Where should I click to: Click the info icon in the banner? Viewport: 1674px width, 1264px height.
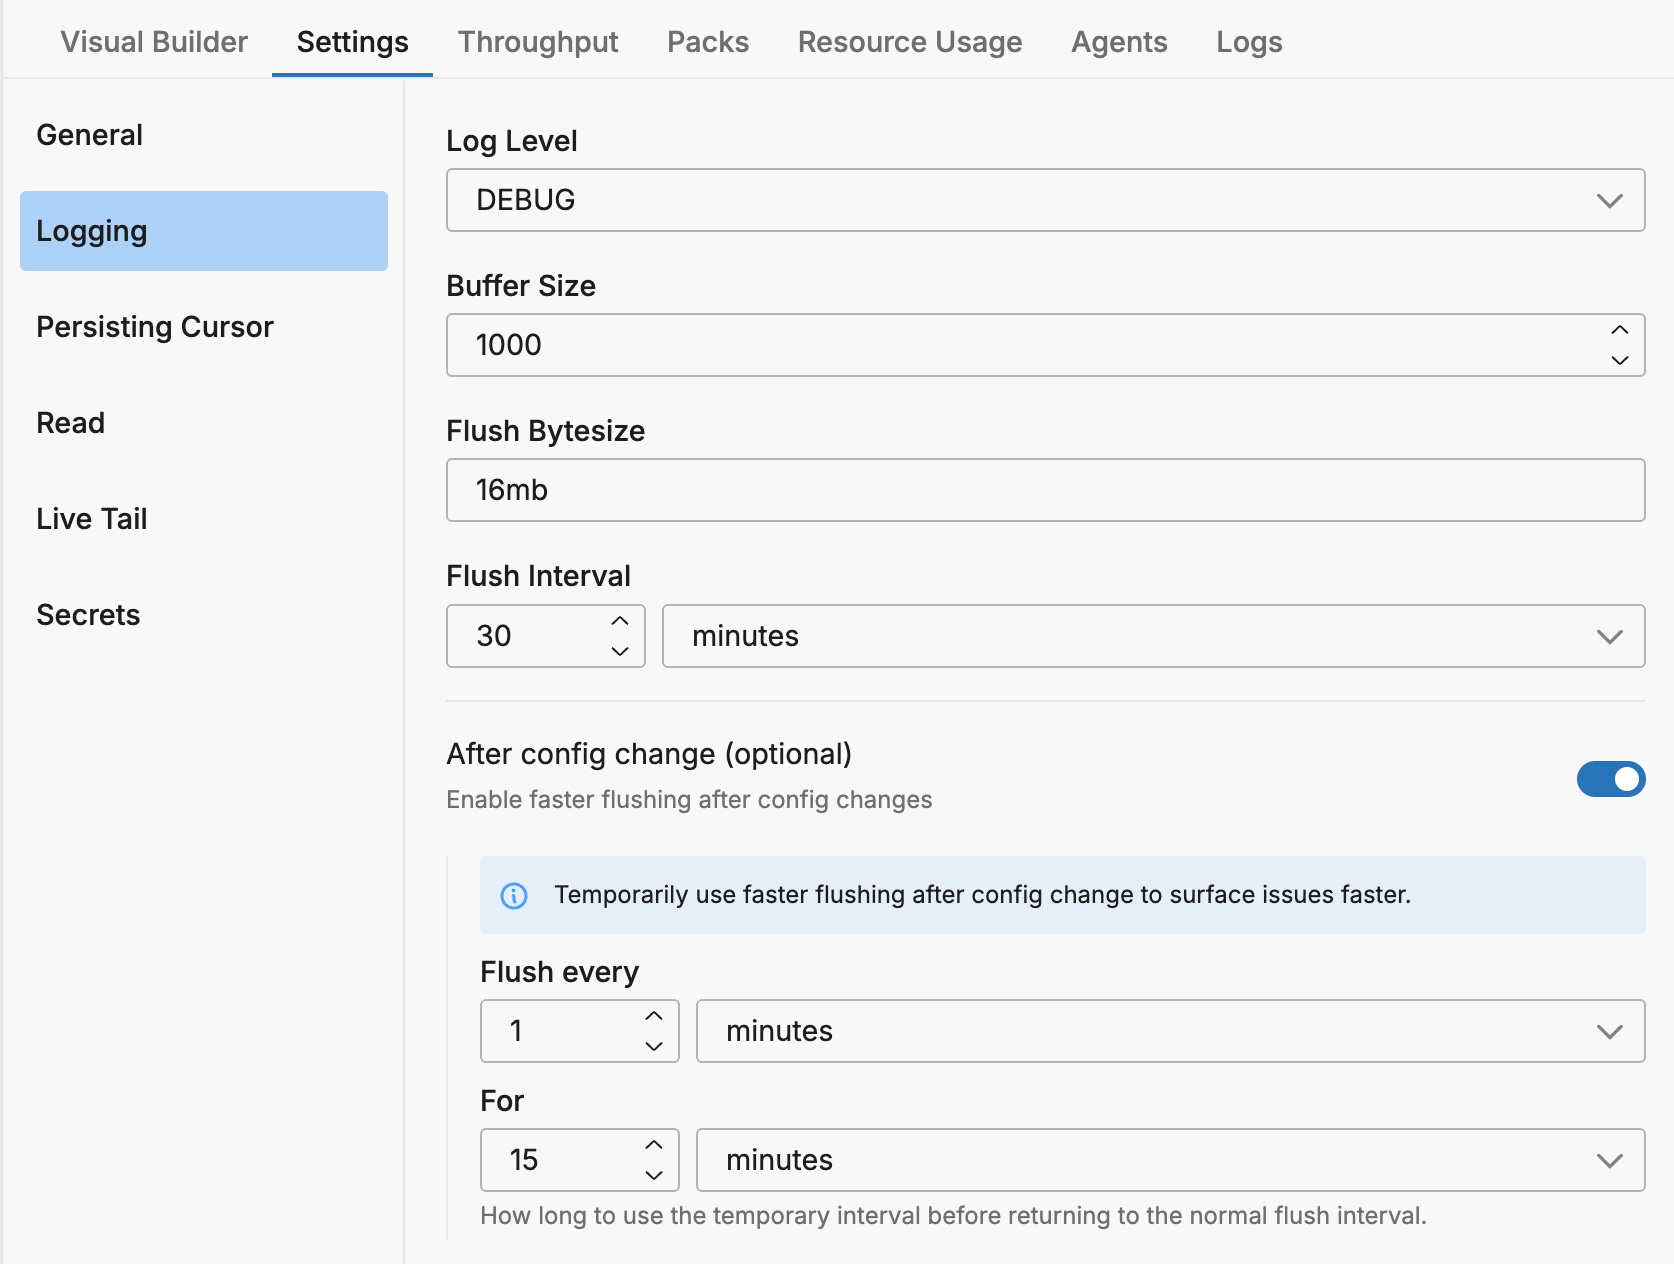pyautogui.click(x=514, y=895)
